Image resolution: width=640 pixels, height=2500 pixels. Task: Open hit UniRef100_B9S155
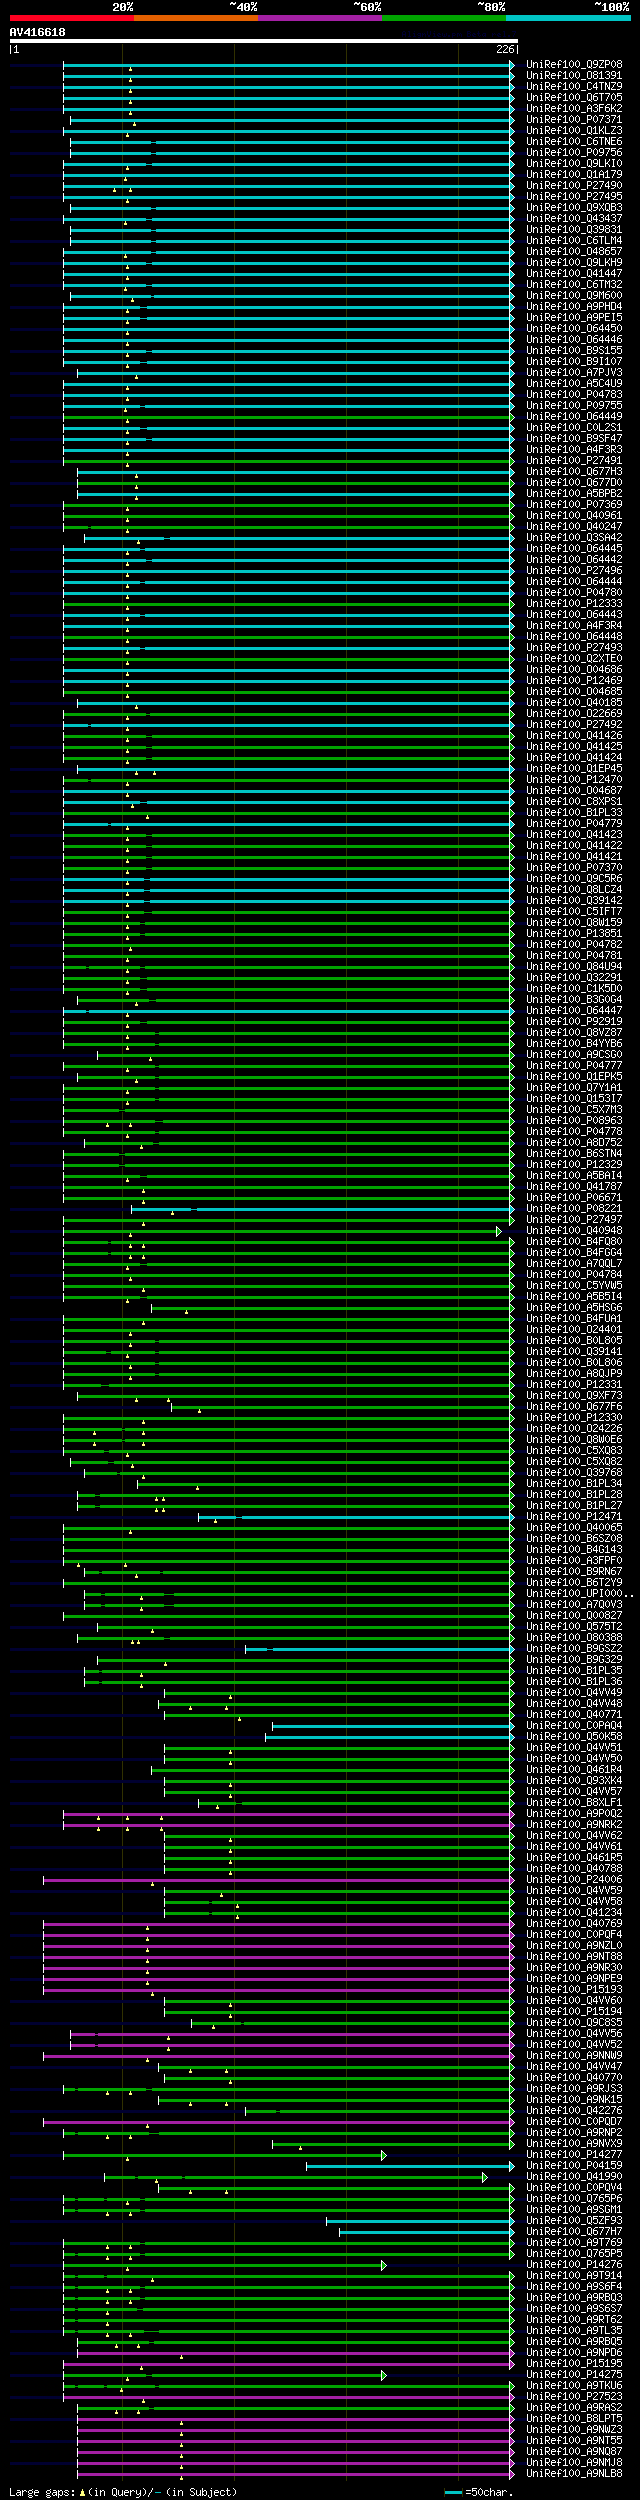[574, 350]
